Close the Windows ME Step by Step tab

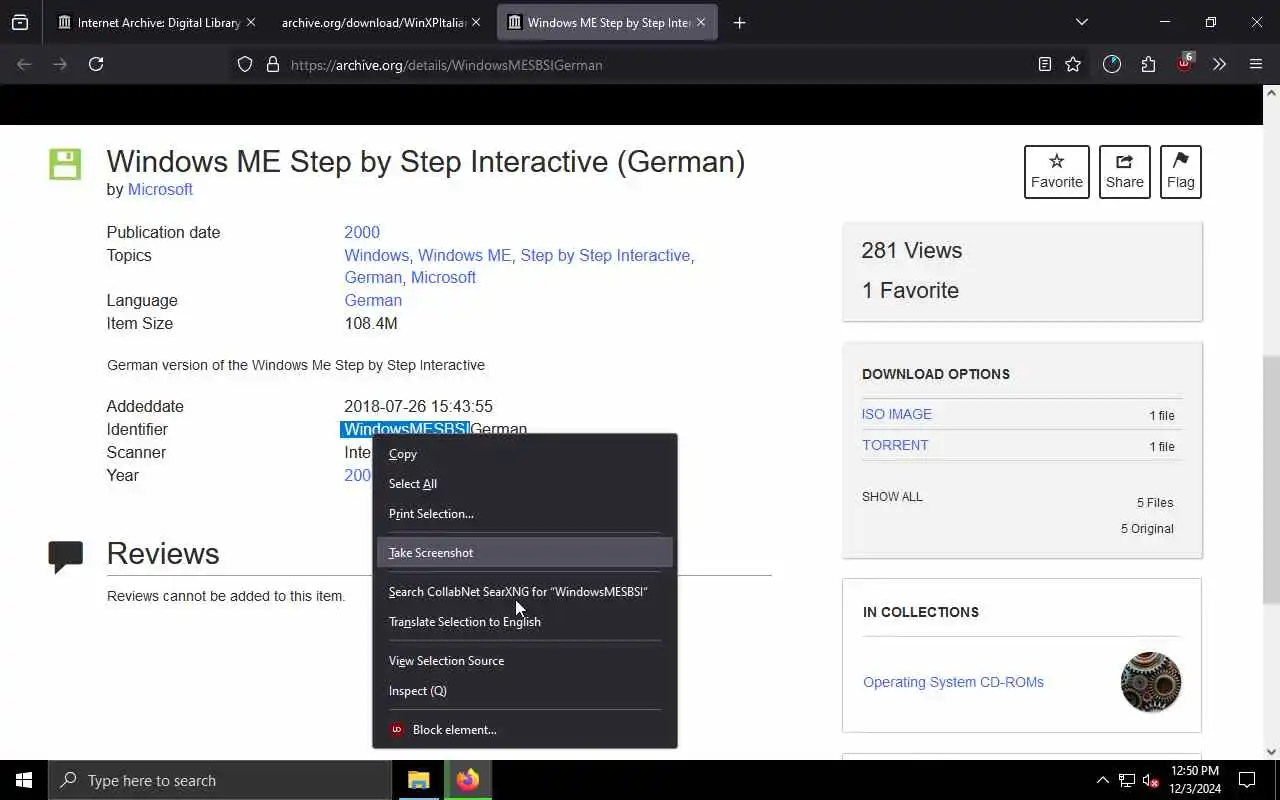(701, 22)
